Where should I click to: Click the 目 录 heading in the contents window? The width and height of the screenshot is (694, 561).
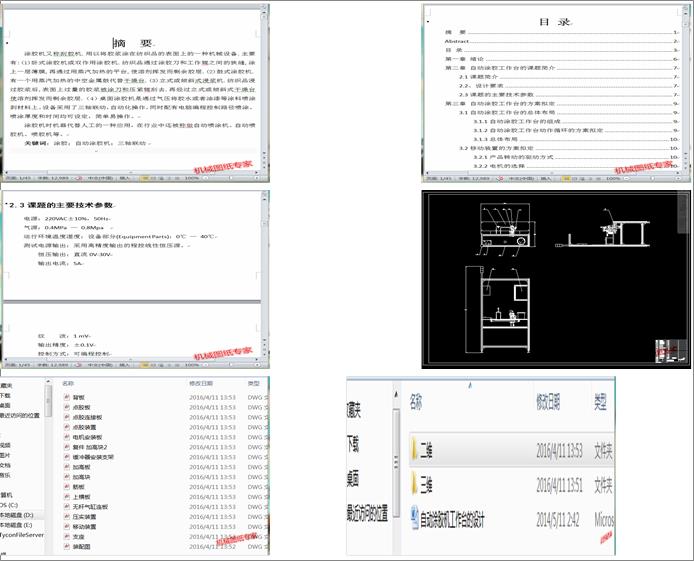[x=555, y=22]
